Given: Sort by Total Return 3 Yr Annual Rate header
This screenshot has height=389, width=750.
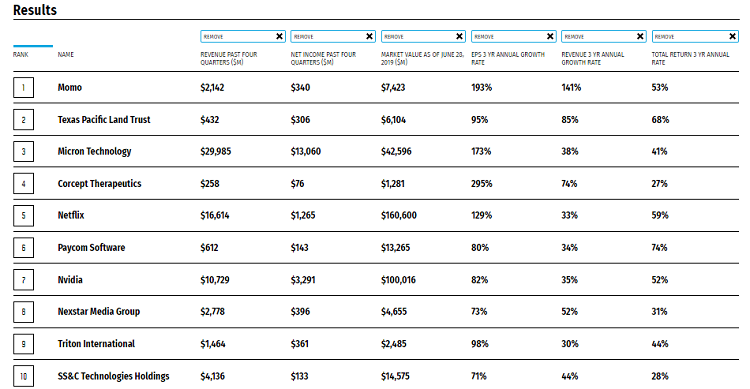Looking at the screenshot, I should (690, 58).
